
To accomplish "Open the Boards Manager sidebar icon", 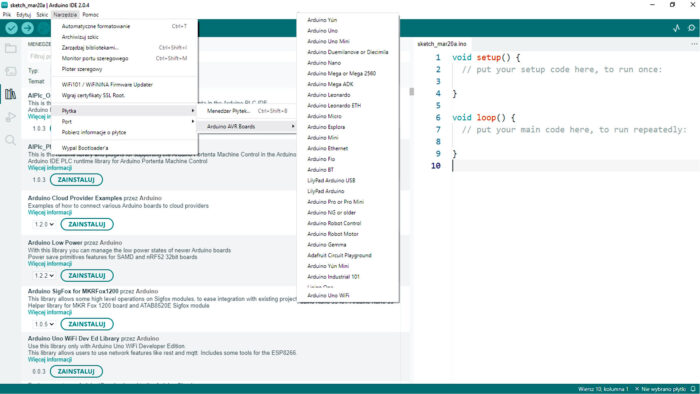I will (x=11, y=71).
